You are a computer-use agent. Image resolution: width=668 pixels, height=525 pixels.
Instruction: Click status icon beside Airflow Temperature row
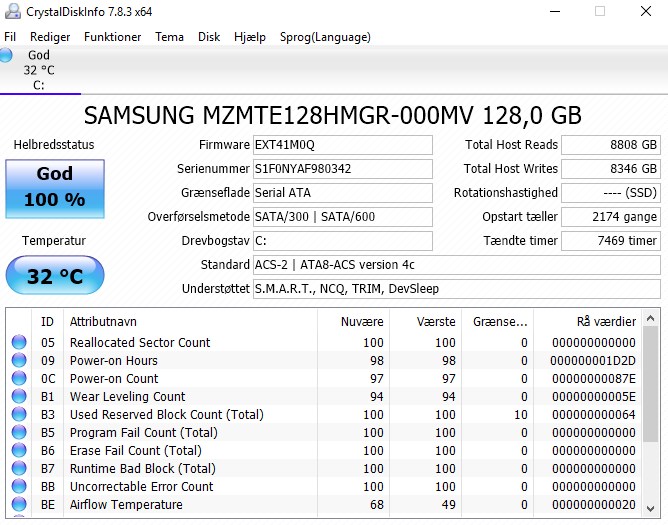tap(19, 505)
